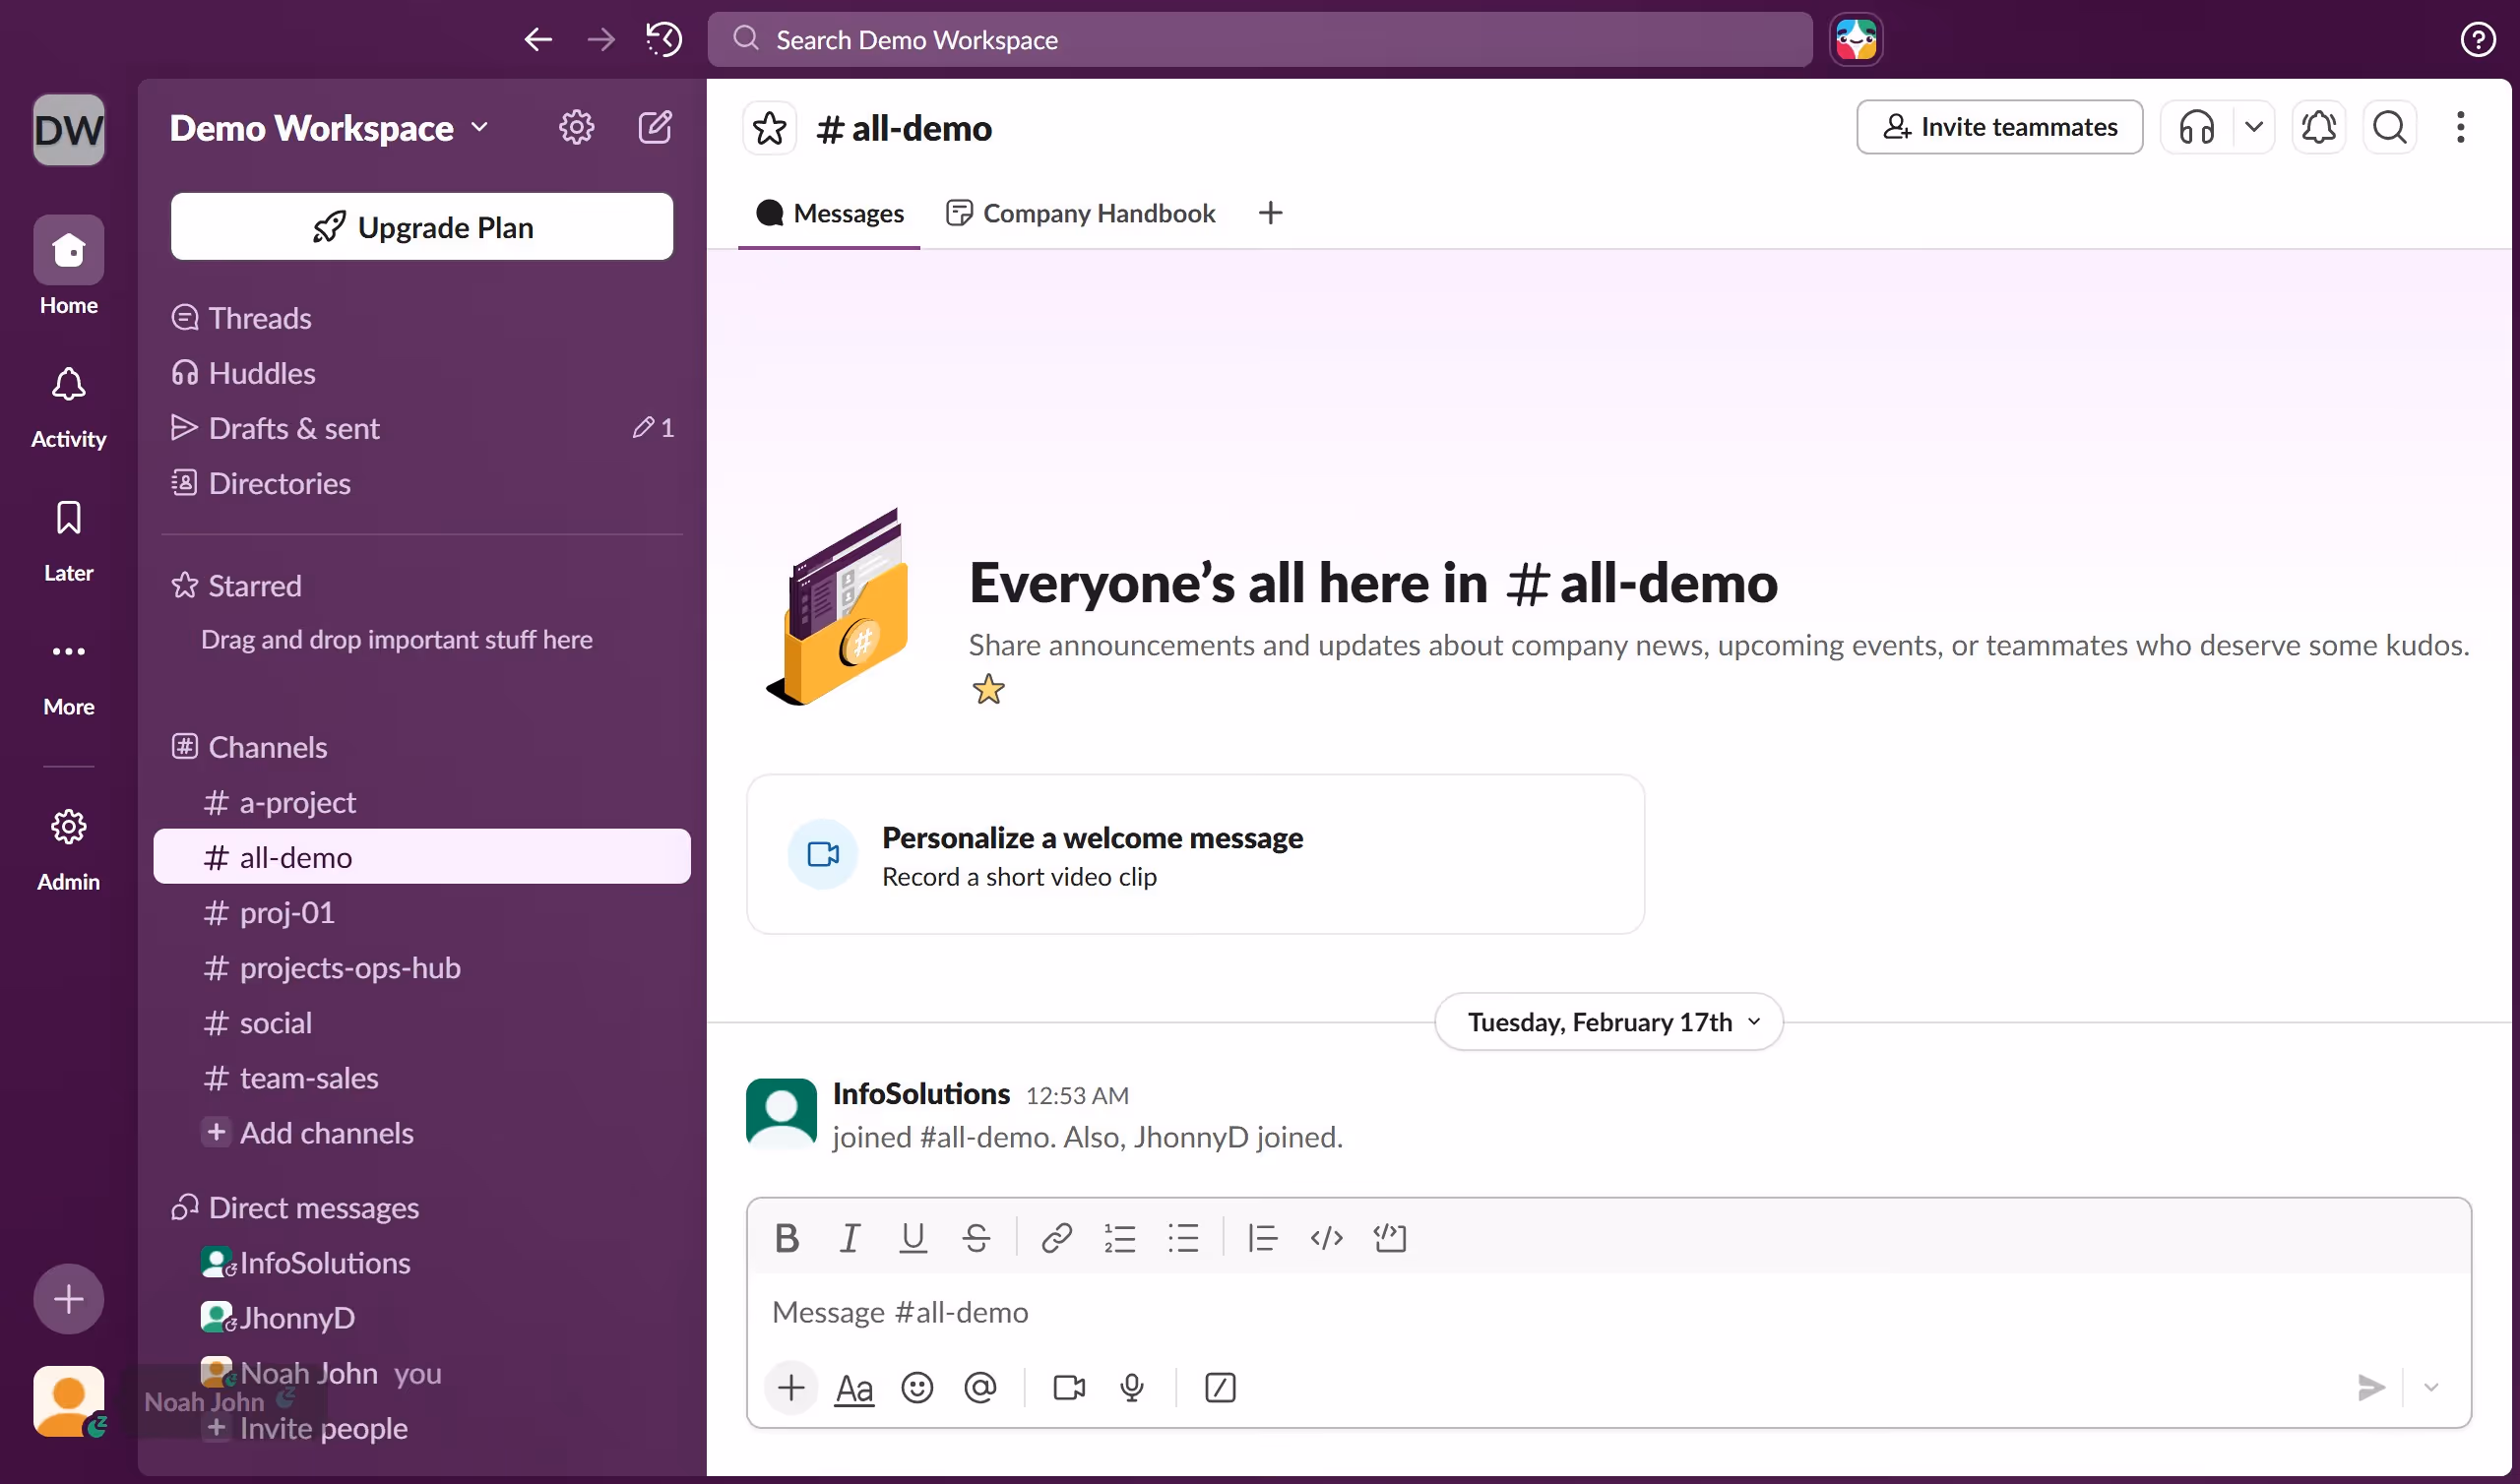Open the history clock icon

coord(664,40)
